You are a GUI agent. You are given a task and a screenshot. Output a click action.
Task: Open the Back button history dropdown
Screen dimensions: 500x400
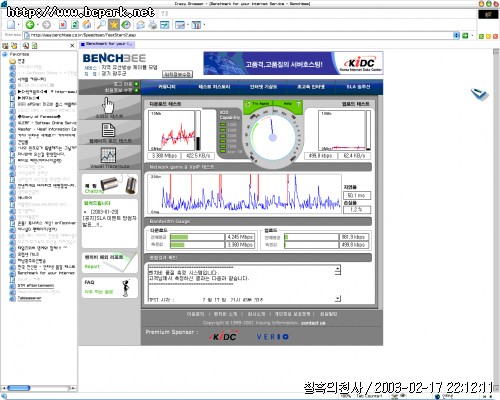(38, 25)
